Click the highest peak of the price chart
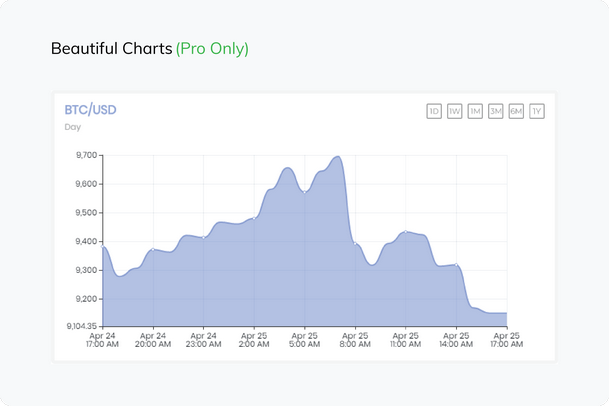Screen dimensions: 609x406 tap(338, 157)
